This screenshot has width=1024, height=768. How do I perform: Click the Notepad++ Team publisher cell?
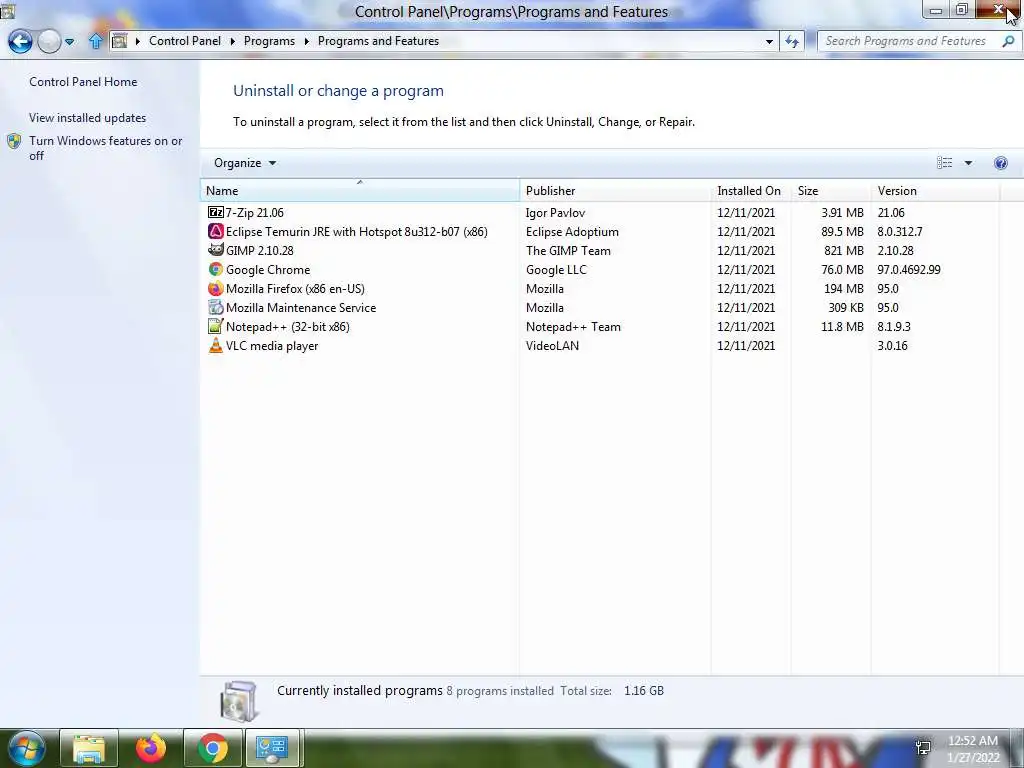click(x=573, y=326)
